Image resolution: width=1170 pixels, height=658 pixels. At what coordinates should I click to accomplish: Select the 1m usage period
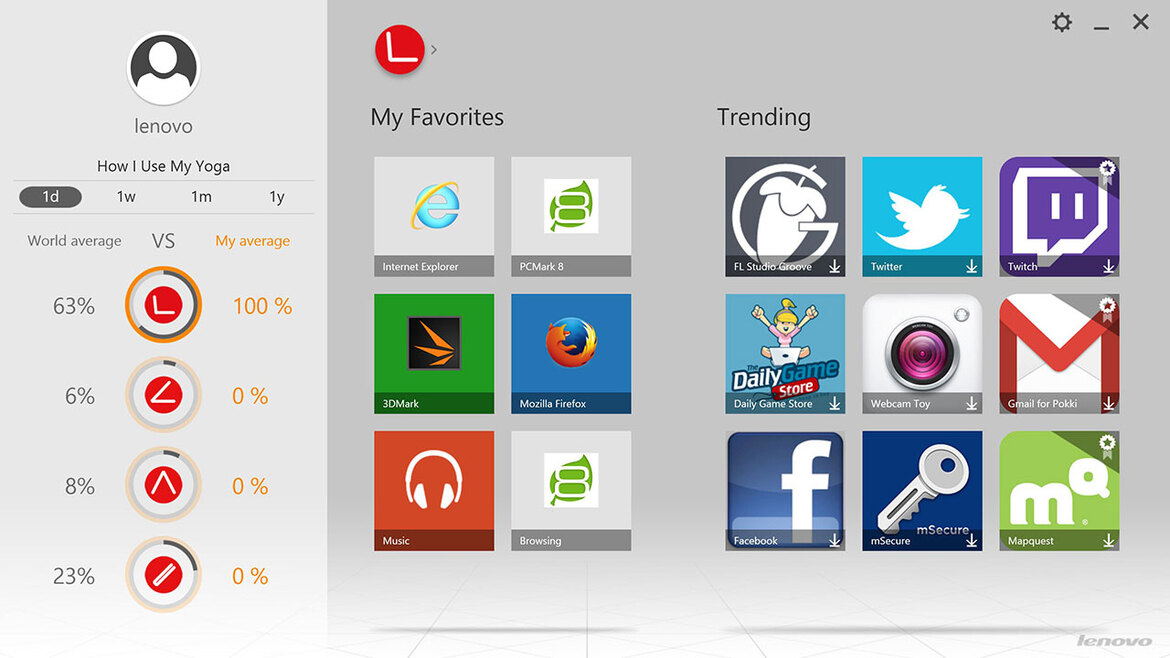coord(201,197)
